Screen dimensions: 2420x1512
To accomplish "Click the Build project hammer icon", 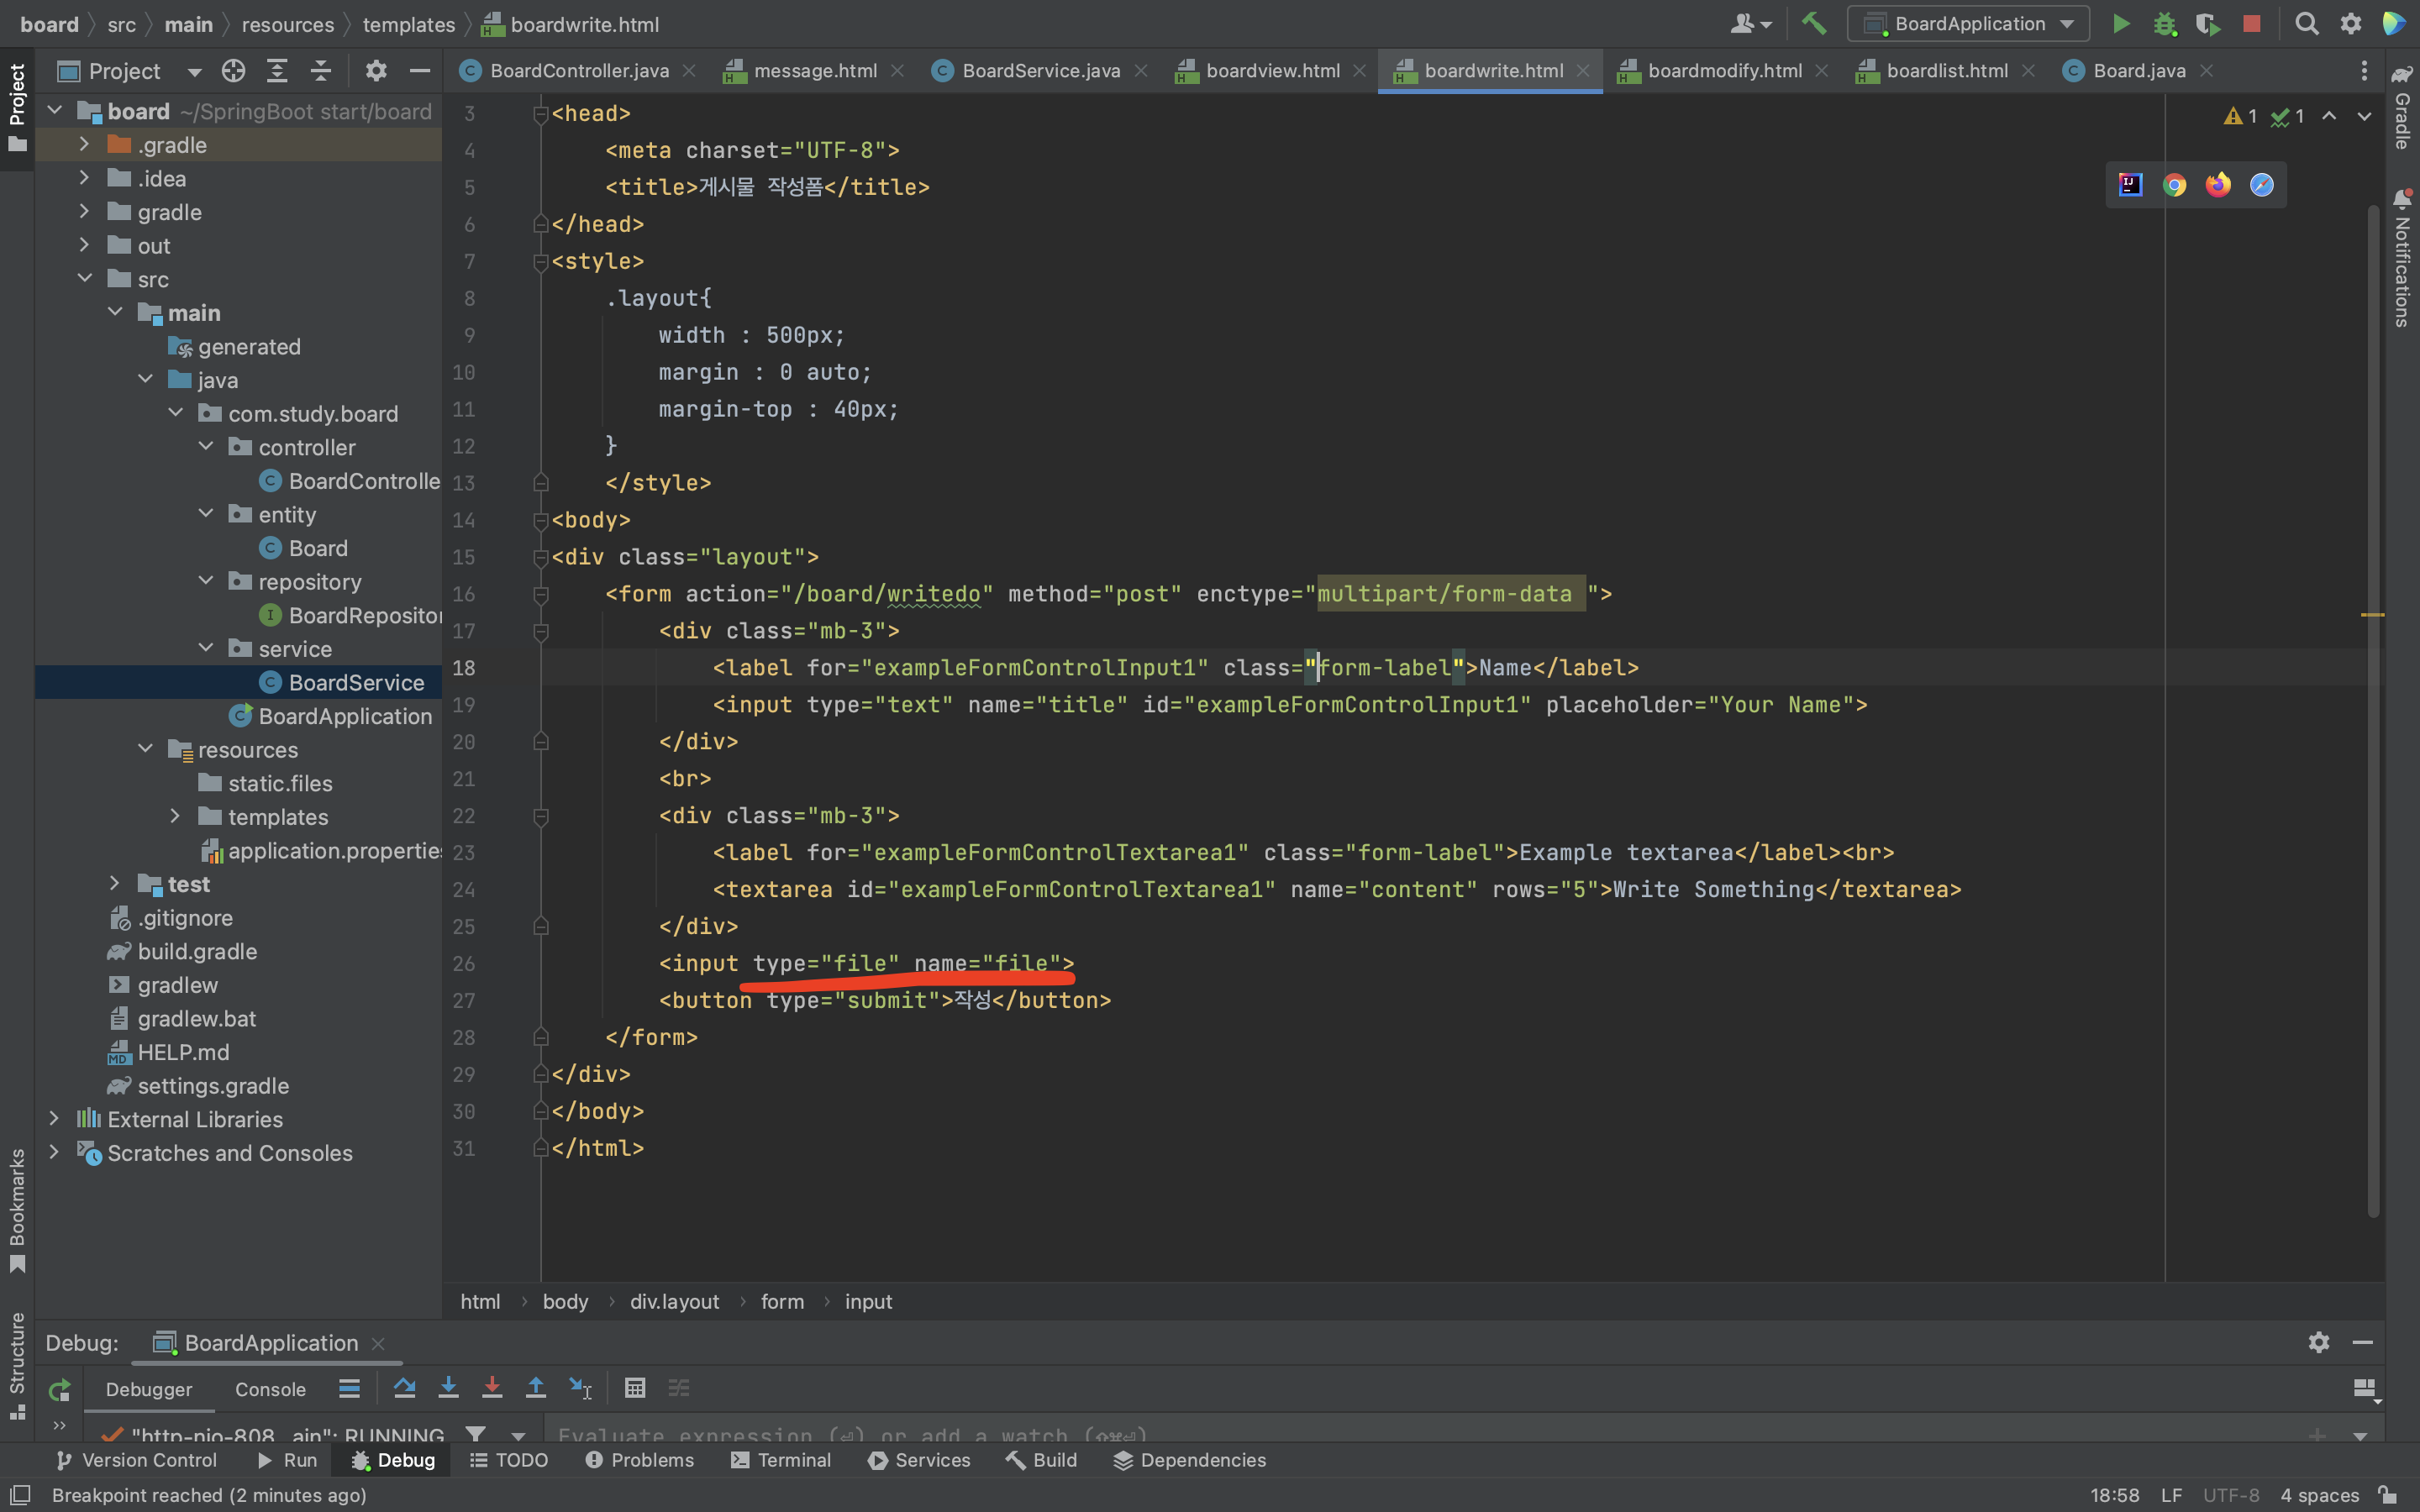I will tap(1813, 24).
